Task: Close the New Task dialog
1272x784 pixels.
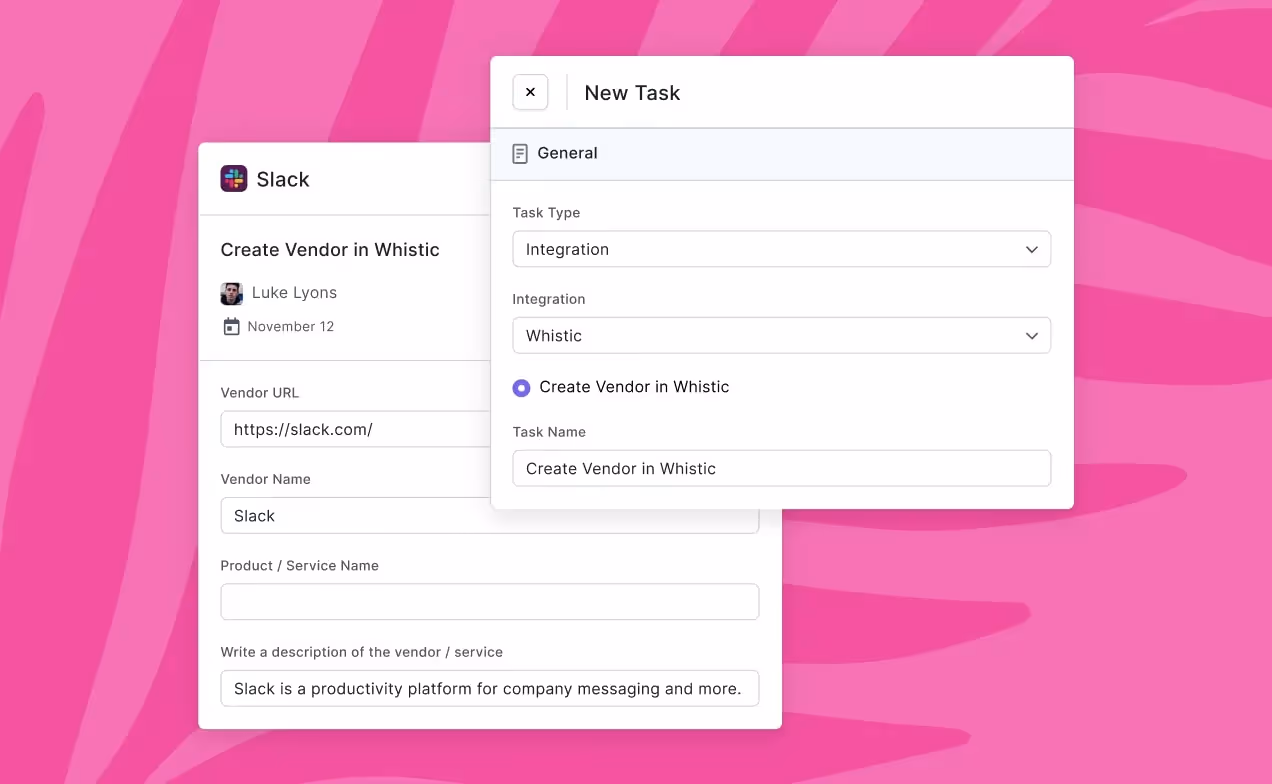Action: coord(530,92)
